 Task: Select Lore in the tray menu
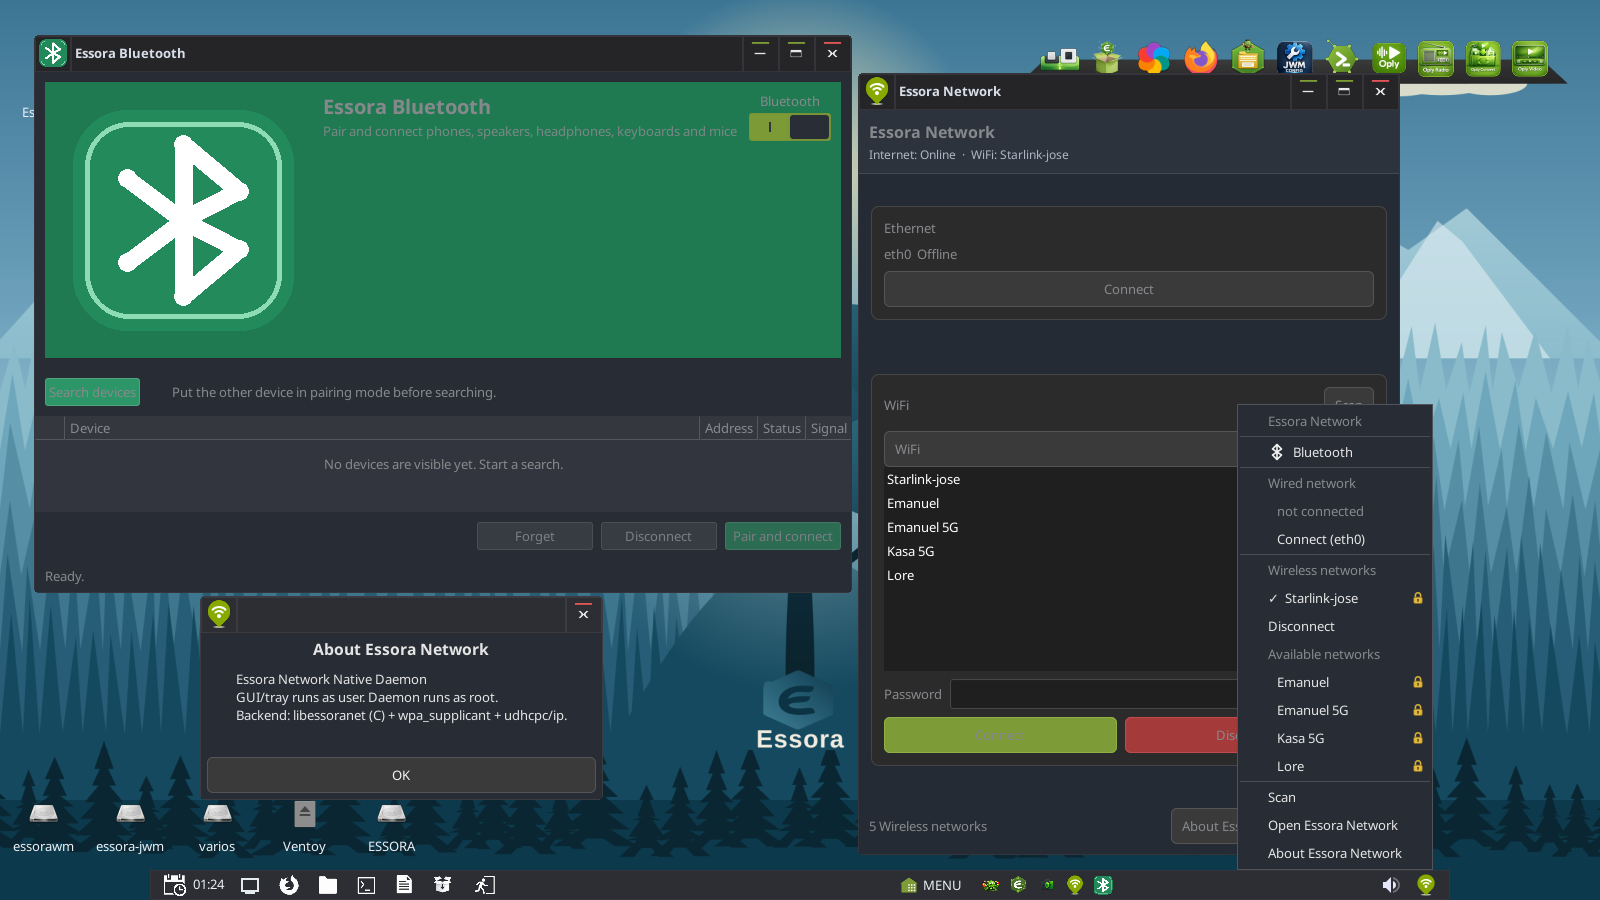tap(1335, 766)
